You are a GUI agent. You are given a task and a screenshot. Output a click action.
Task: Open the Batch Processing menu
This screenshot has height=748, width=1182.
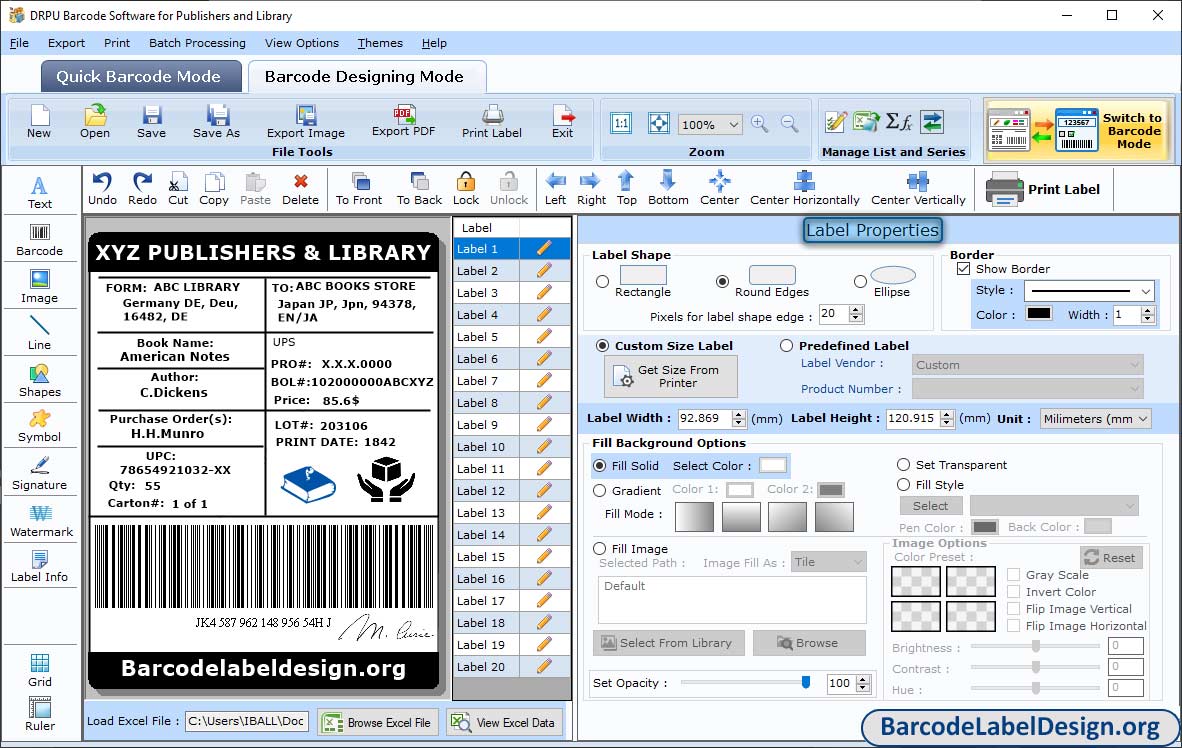(197, 43)
